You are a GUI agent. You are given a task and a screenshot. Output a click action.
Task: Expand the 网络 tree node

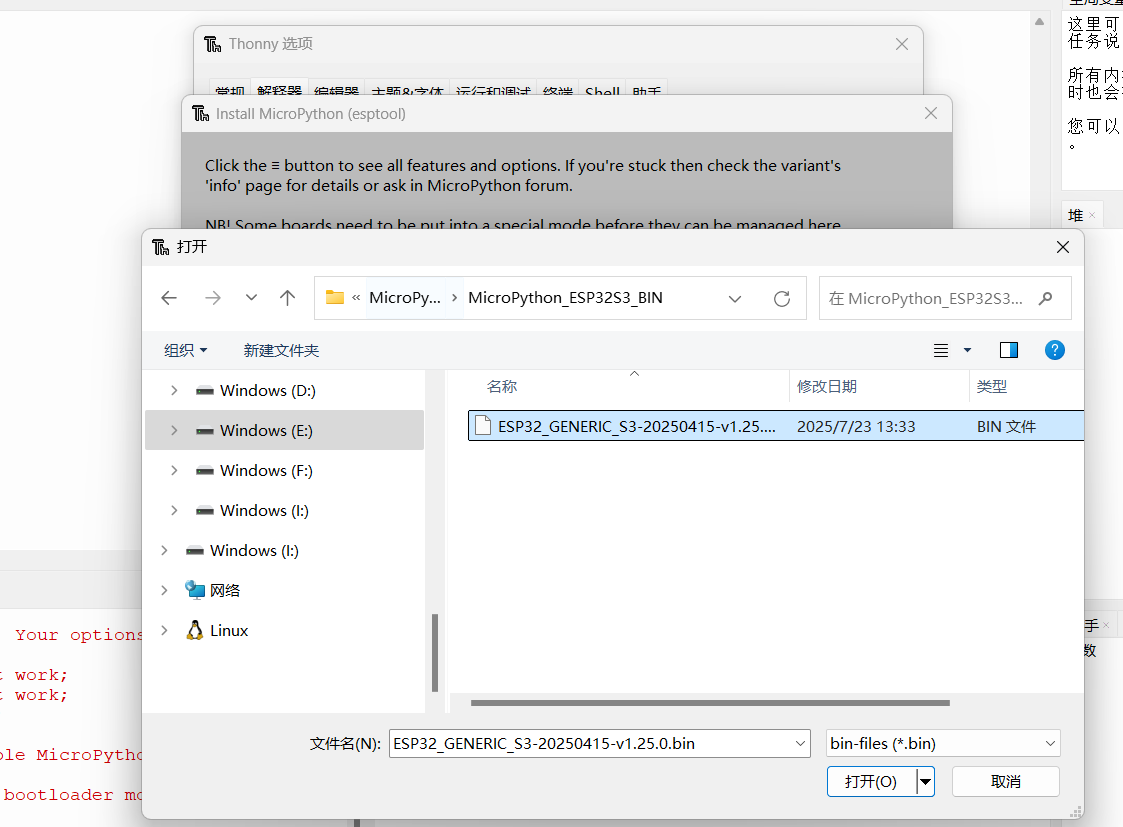click(x=164, y=591)
